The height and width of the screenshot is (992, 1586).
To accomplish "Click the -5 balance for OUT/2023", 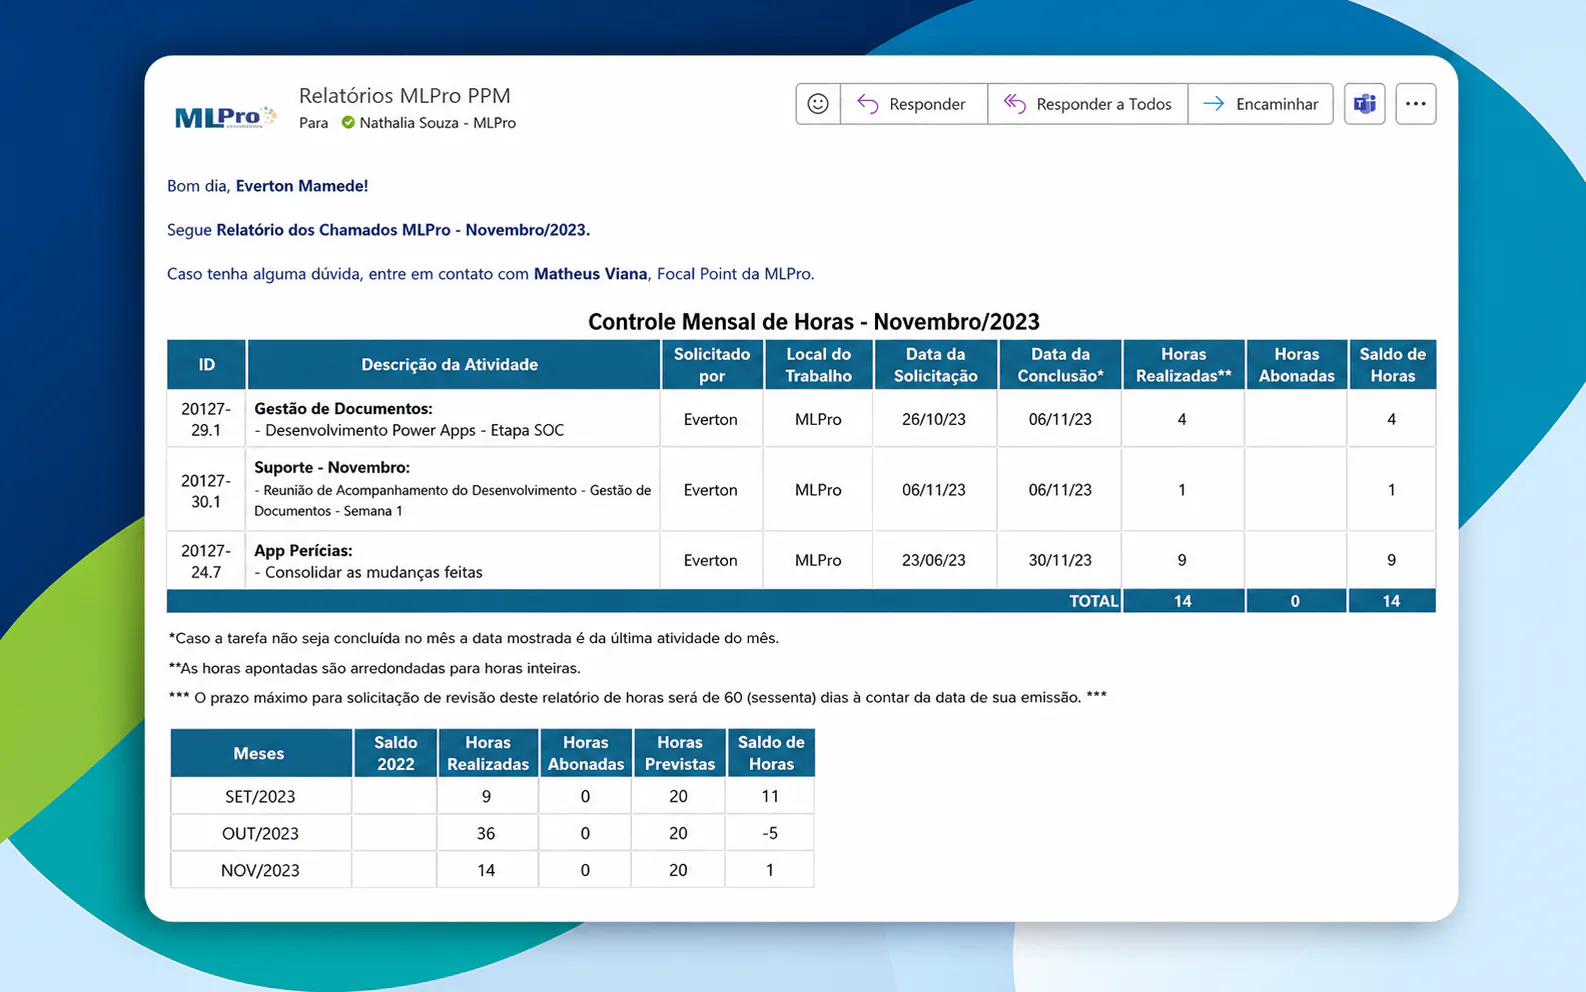I will tap(770, 834).
